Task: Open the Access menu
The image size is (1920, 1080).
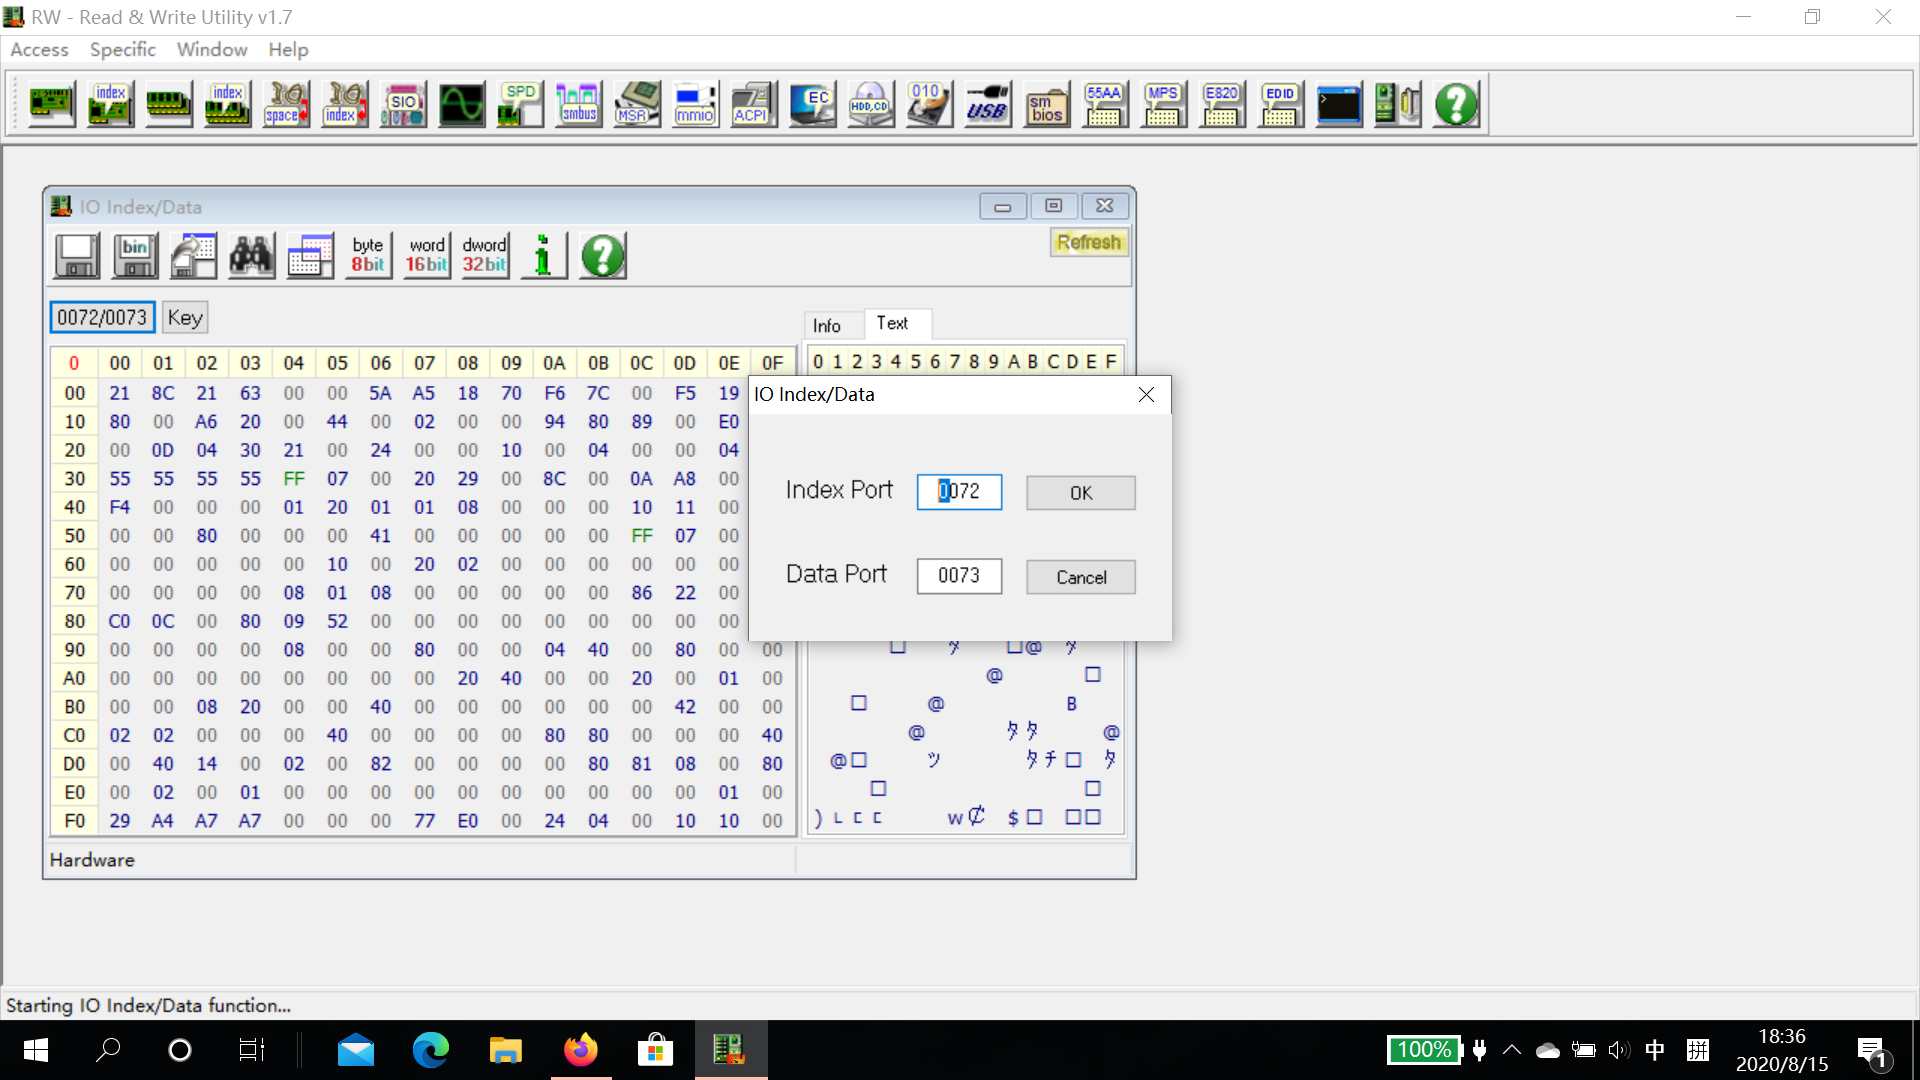Action: pyautogui.click(x=39, y=49)
